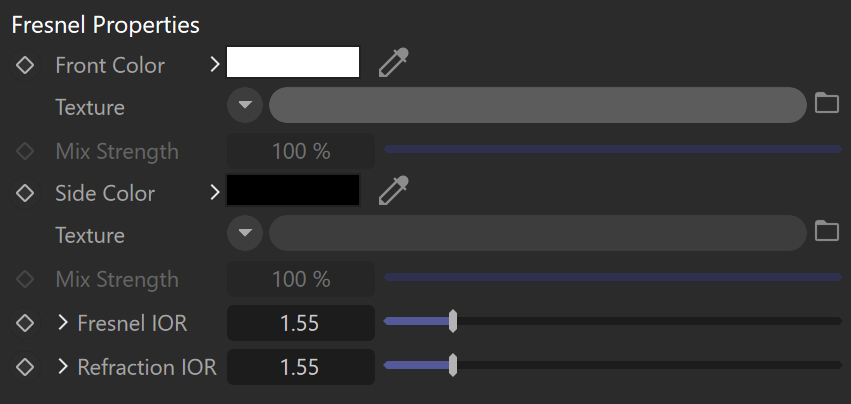Screen dimensions: 851x404
Task: Open the white Front Color swatch
Action: pos(293,62)
